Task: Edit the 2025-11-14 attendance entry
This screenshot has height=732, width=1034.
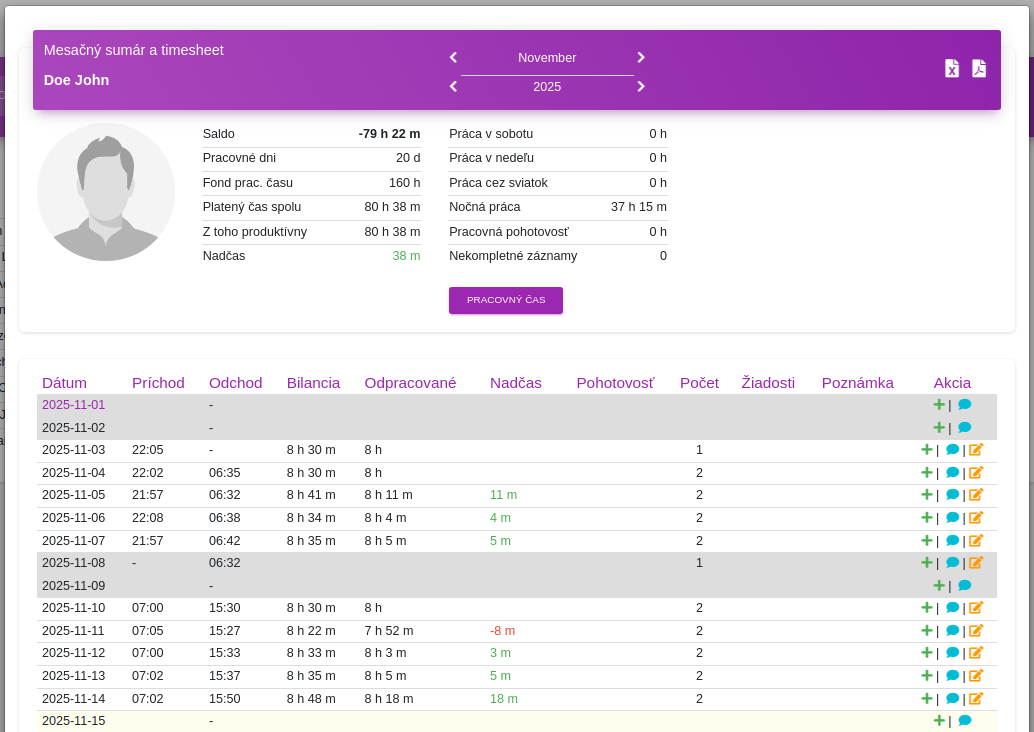Action: coord(976,698)
